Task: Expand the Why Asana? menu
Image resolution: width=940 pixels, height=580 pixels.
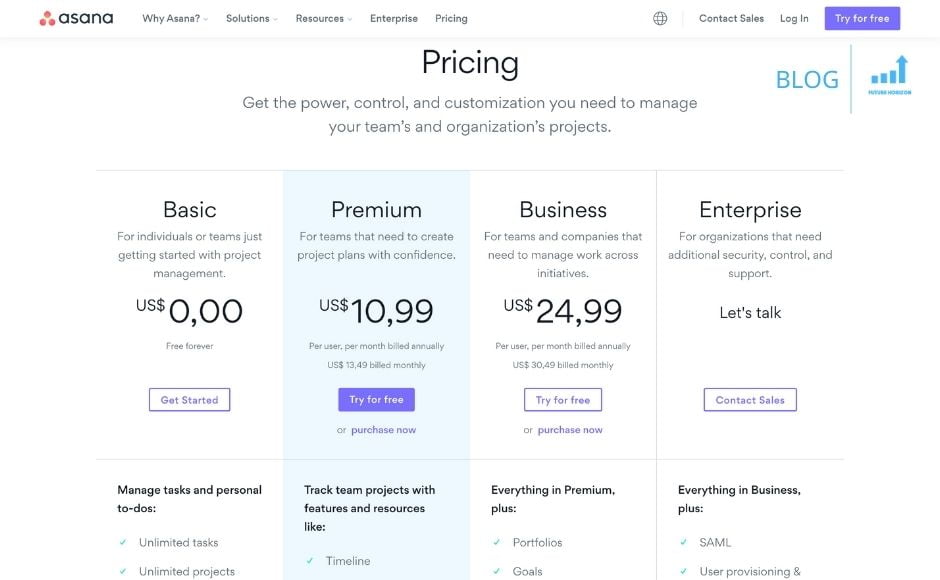Action: [x=175, y=18]
